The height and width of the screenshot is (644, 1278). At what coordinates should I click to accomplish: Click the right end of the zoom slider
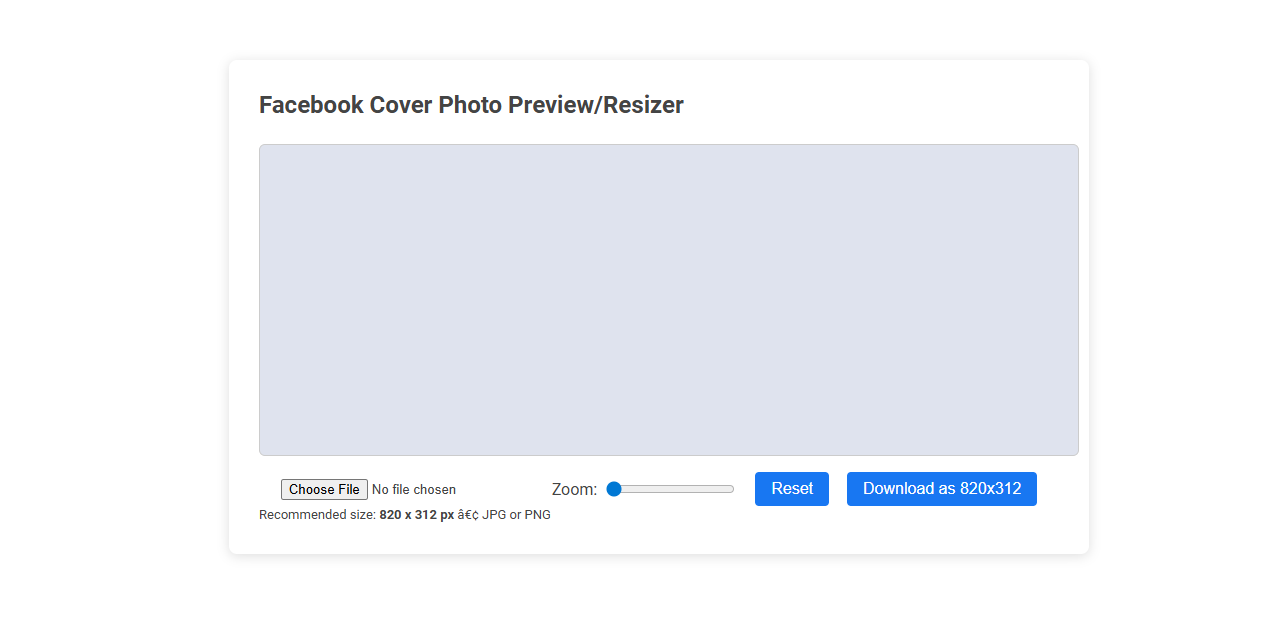pos(730,489)
